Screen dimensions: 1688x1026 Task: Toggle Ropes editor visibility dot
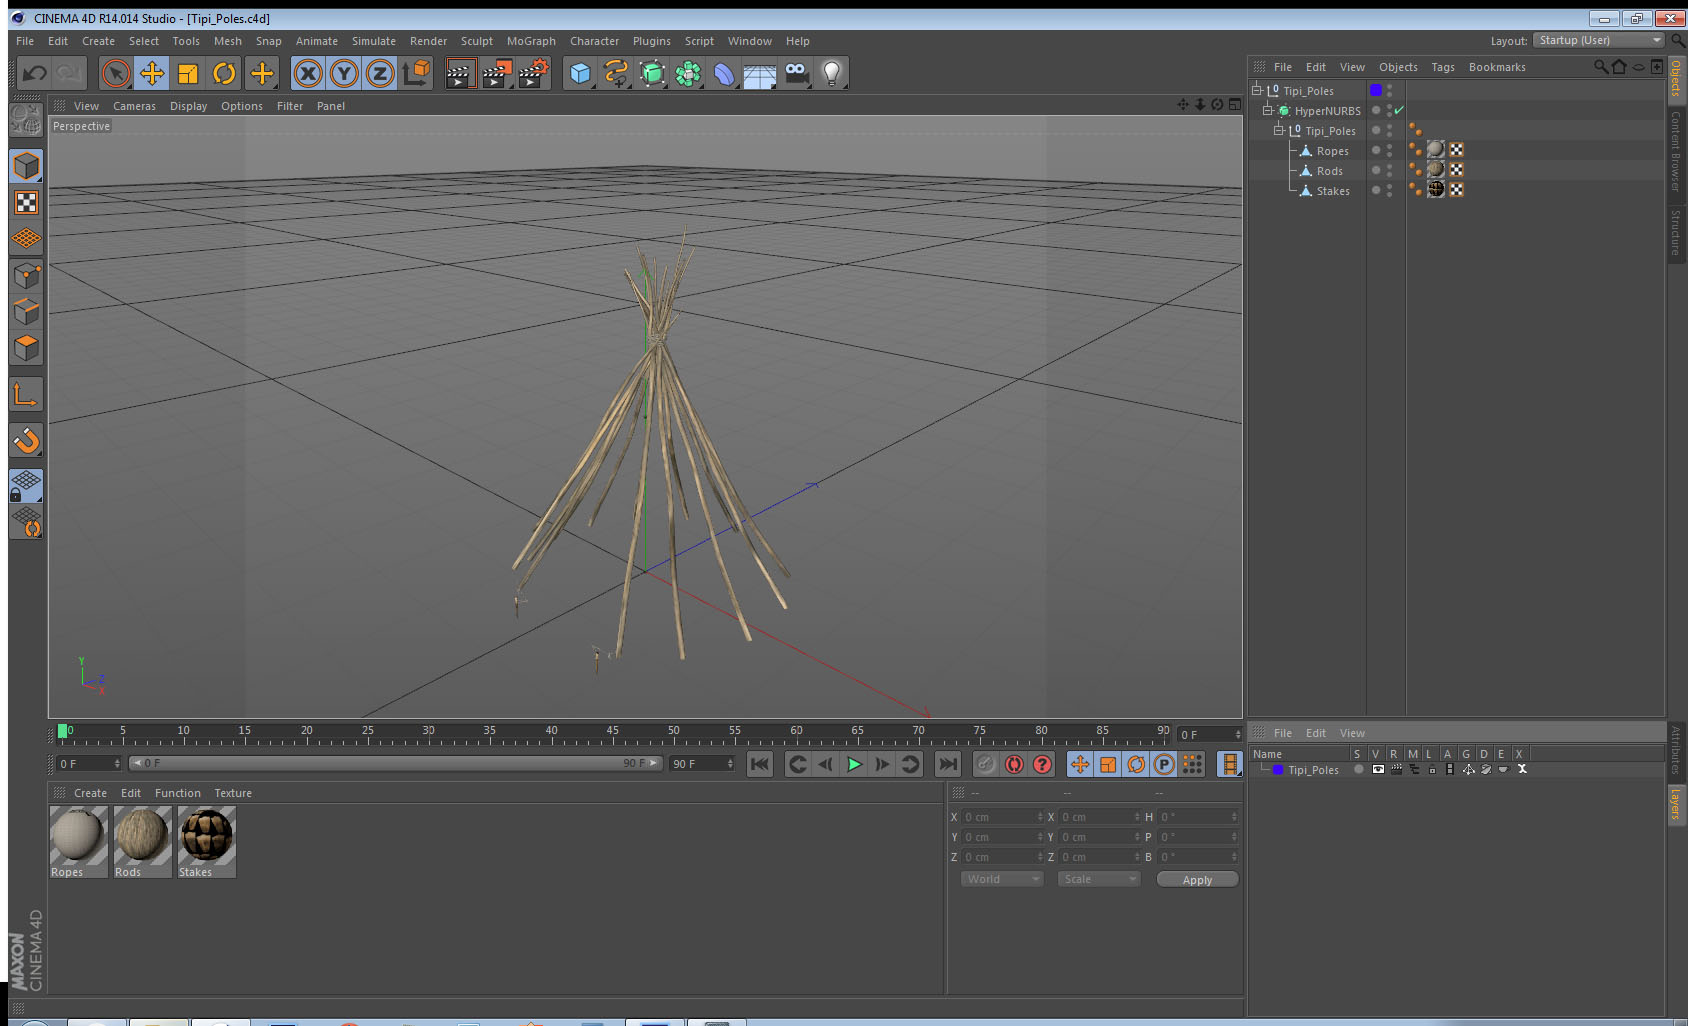[x=1389, y=147]
